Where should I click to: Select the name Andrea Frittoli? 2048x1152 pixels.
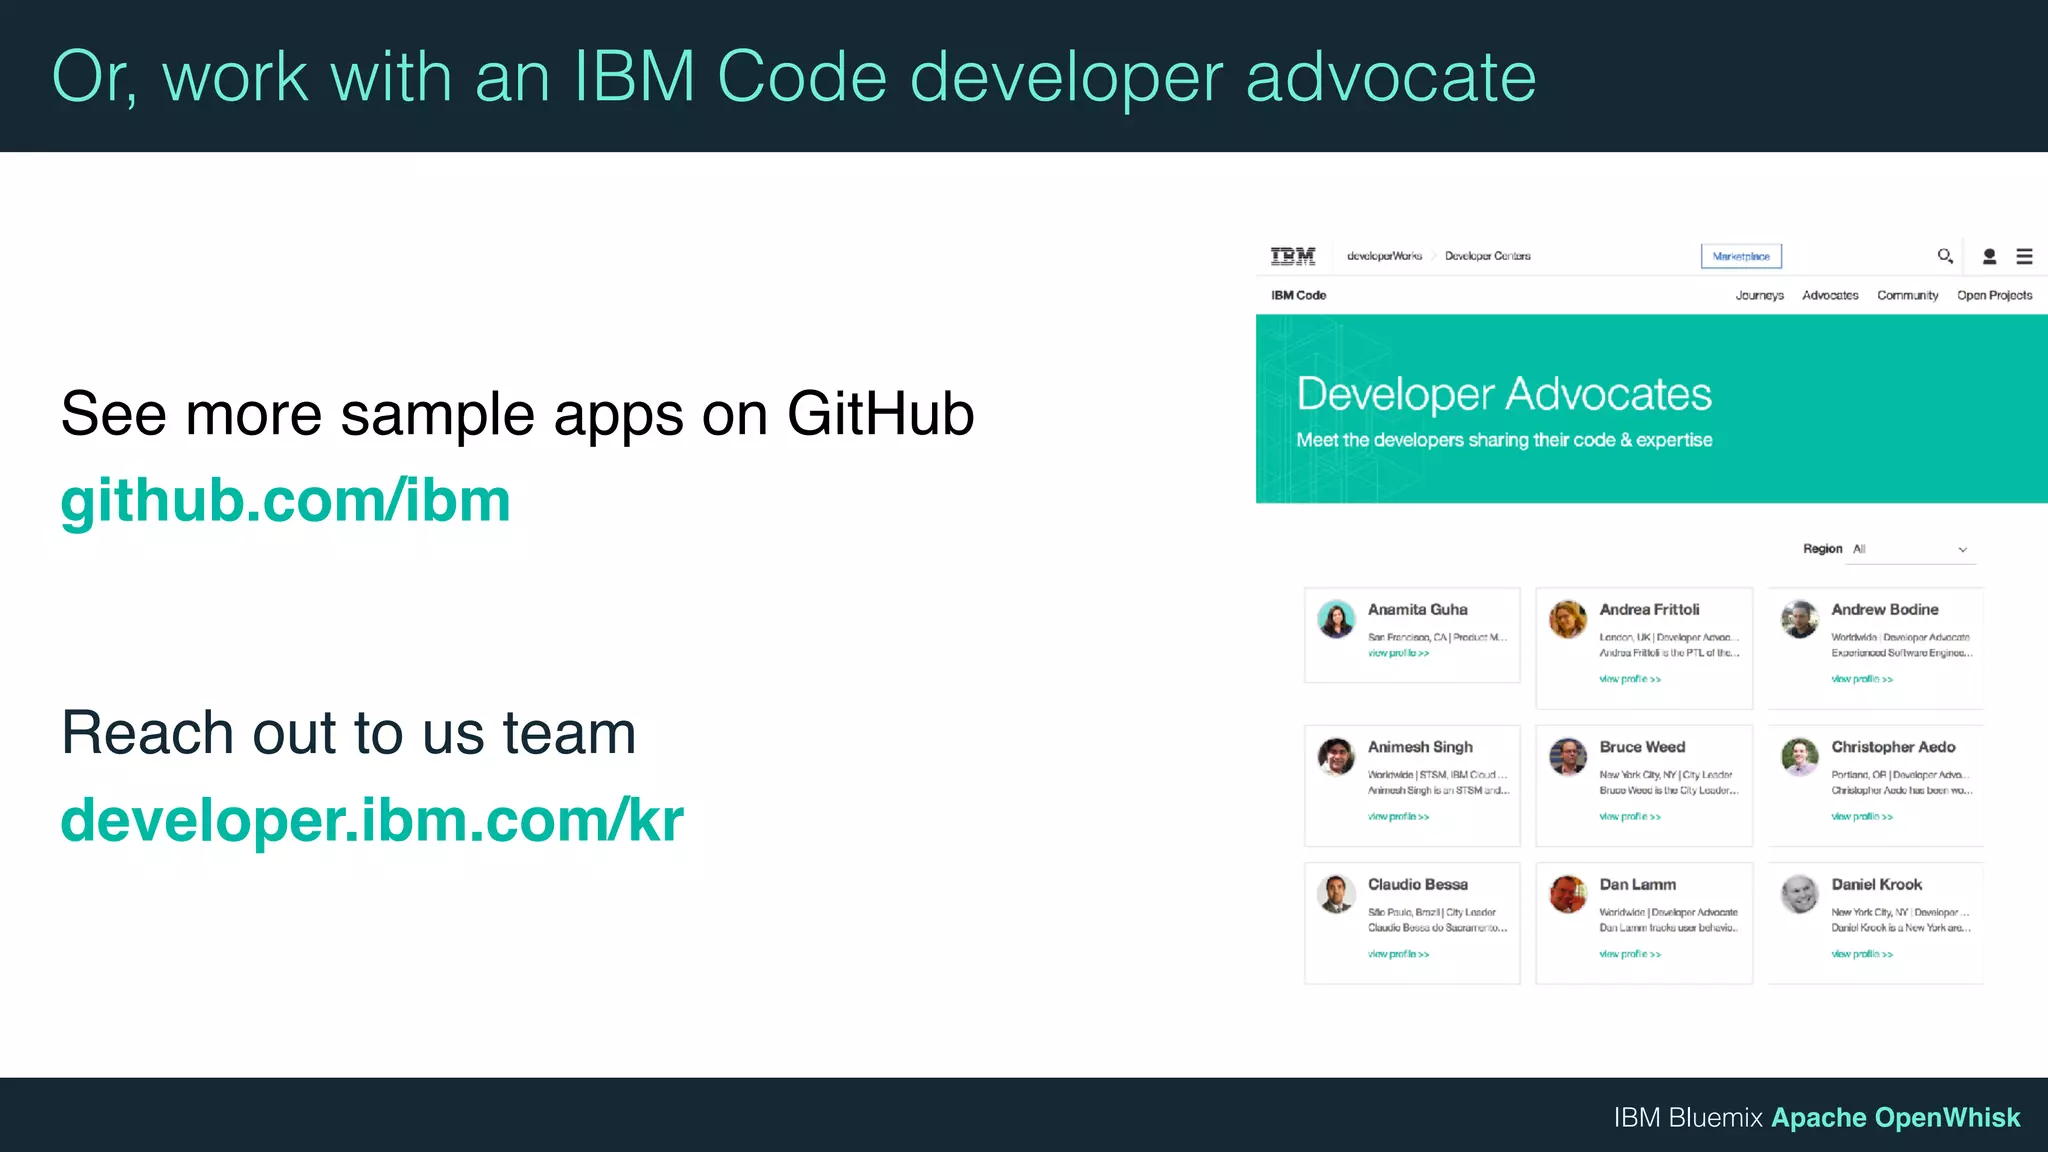(x=1649, y=609)
